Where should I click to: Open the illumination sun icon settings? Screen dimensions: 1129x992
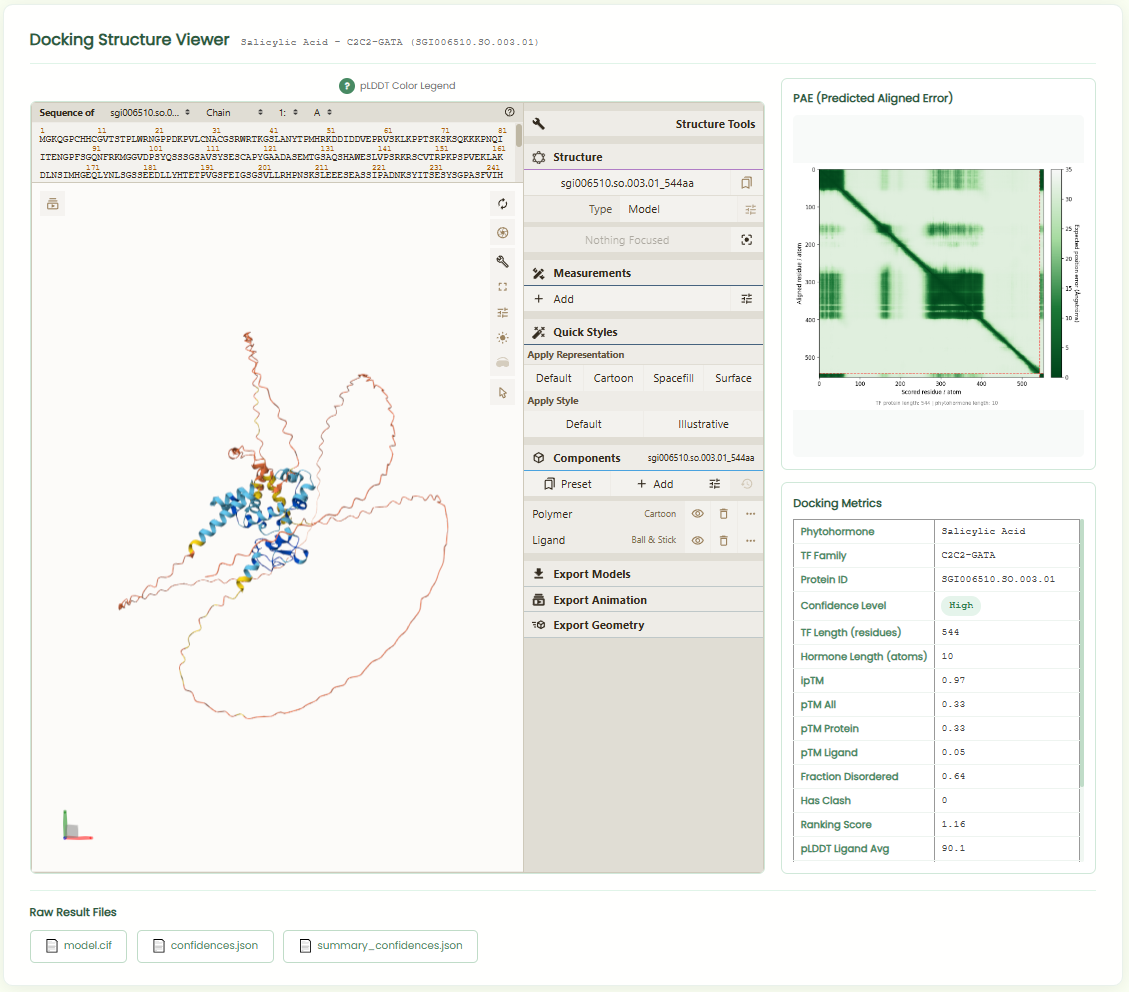pos(503,338)
